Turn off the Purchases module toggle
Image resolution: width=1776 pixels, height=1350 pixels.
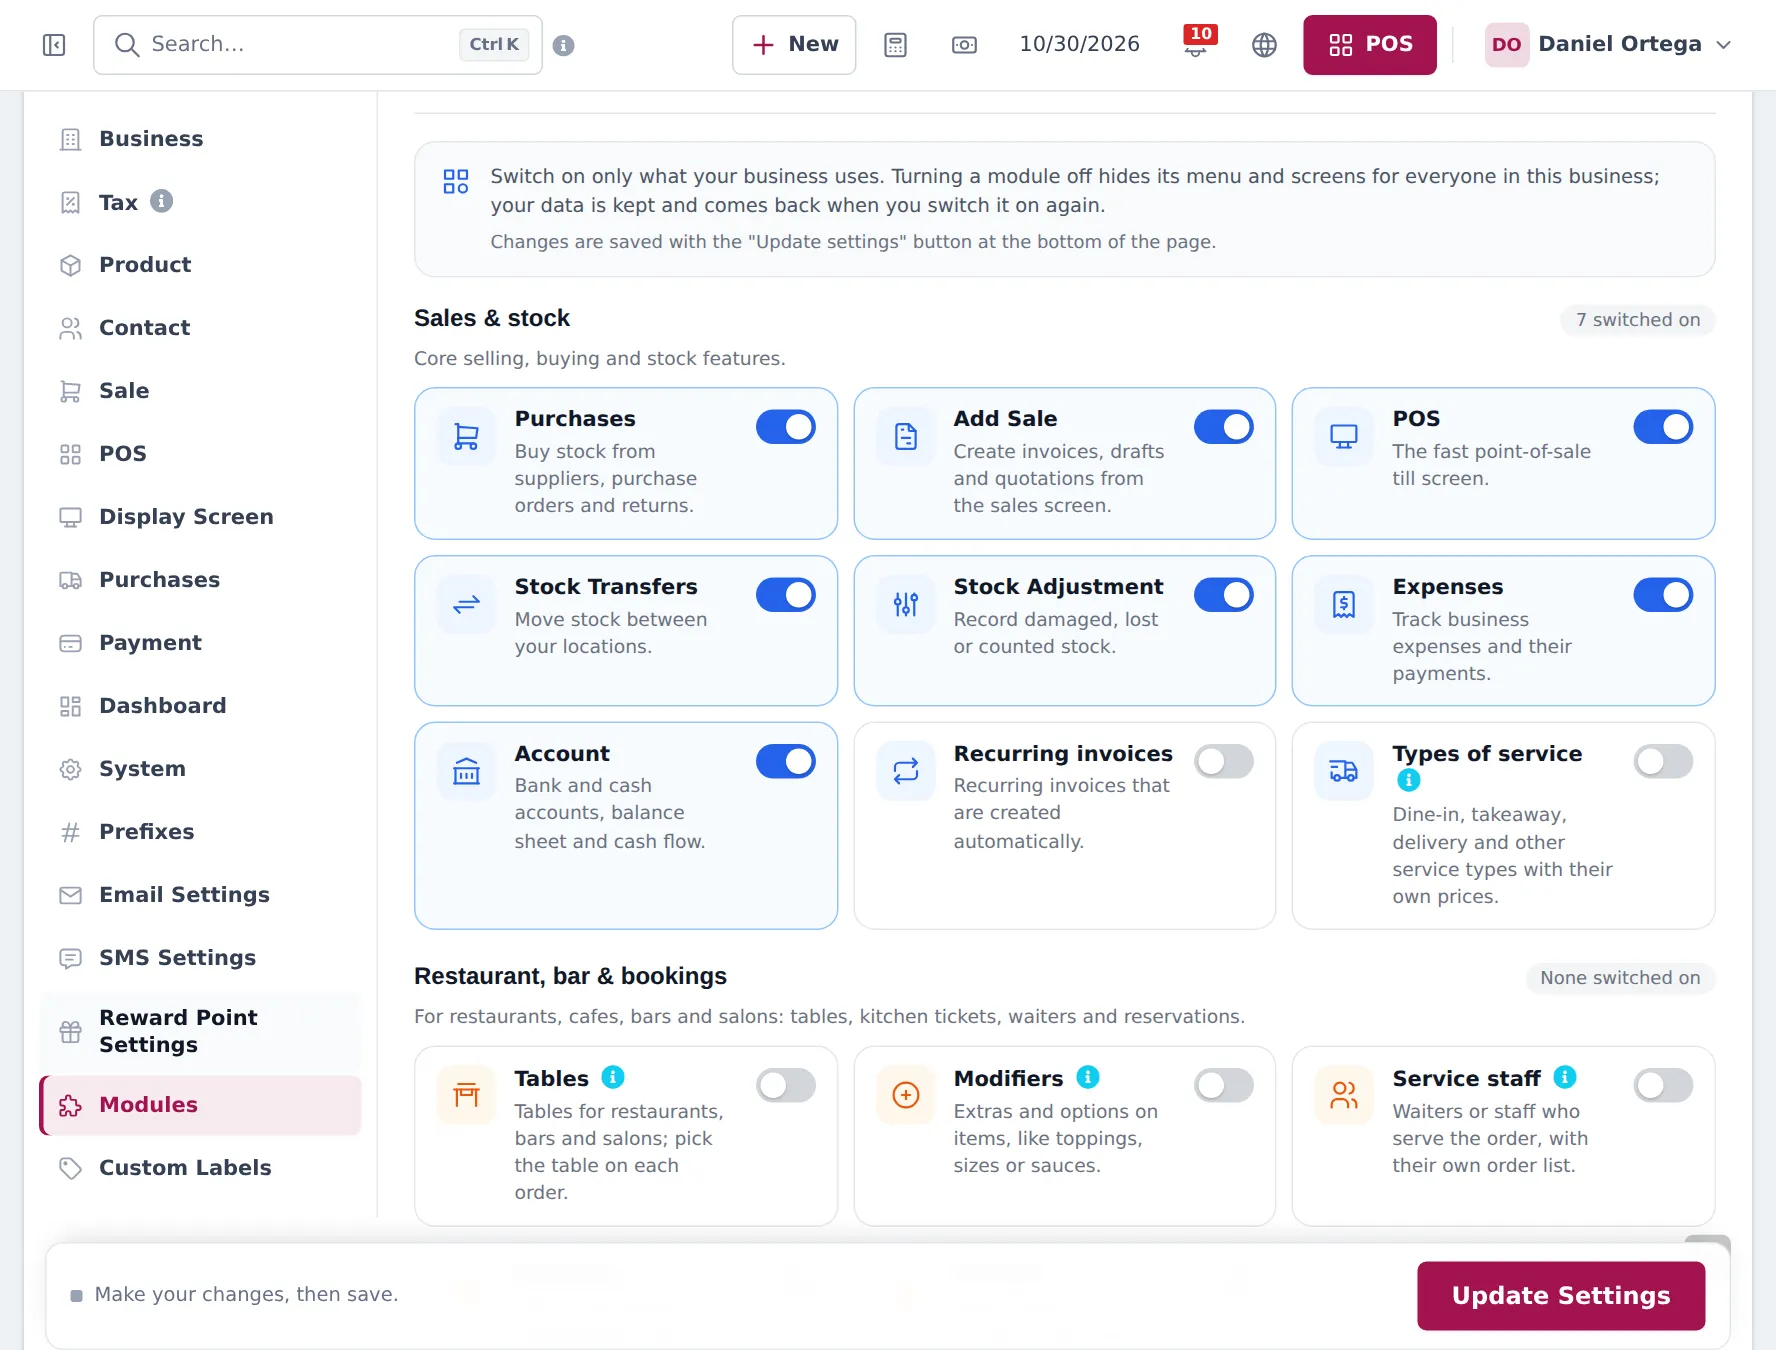pos(786,427)
